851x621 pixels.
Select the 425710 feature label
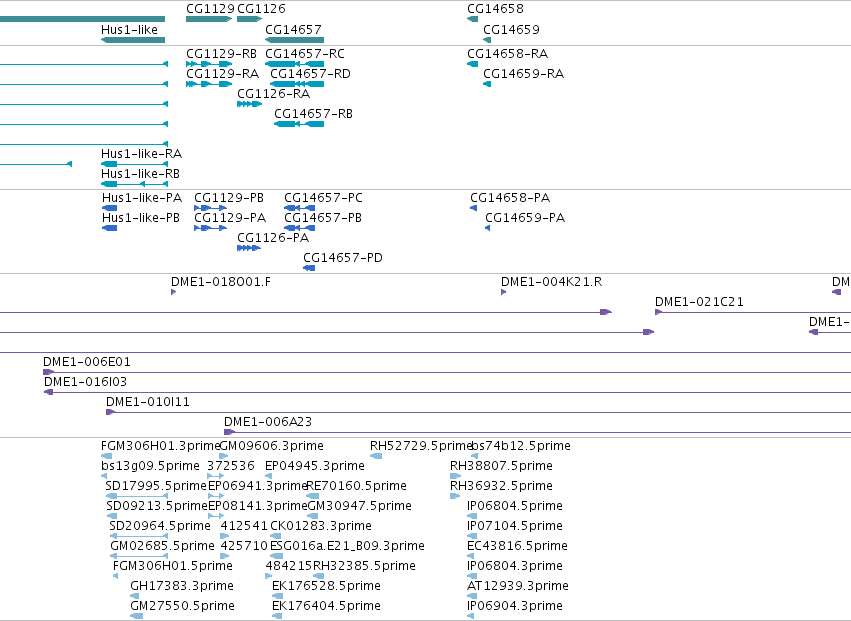point(244,547)
